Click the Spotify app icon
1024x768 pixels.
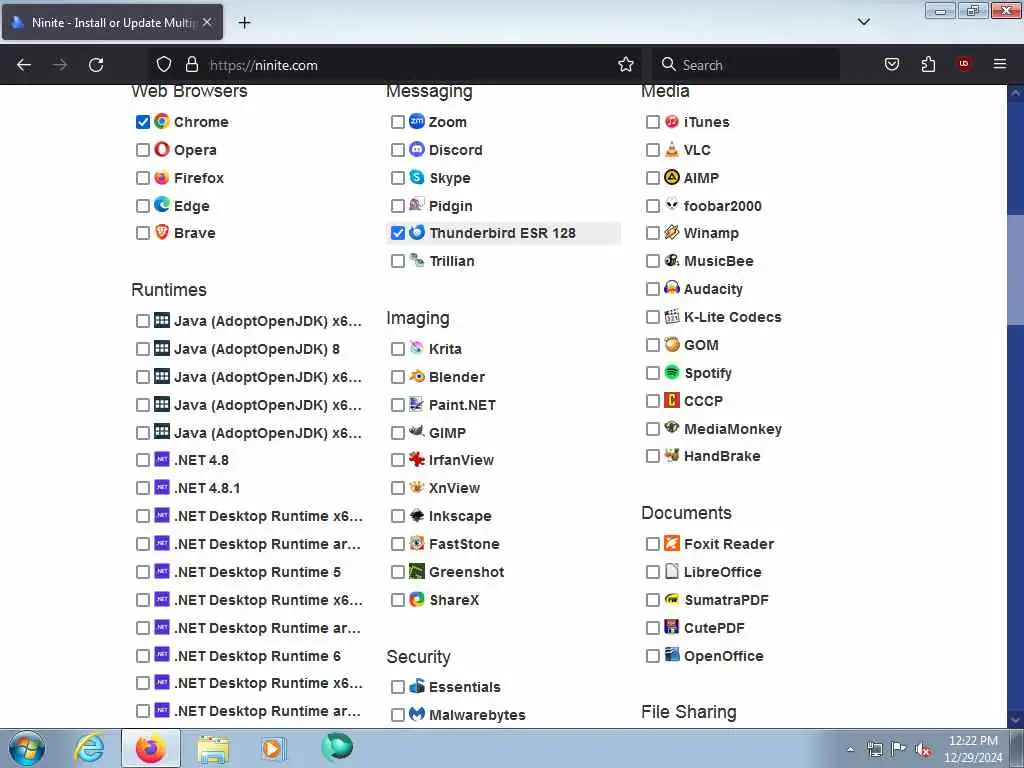pyautogui.click(x=672, y=372)
